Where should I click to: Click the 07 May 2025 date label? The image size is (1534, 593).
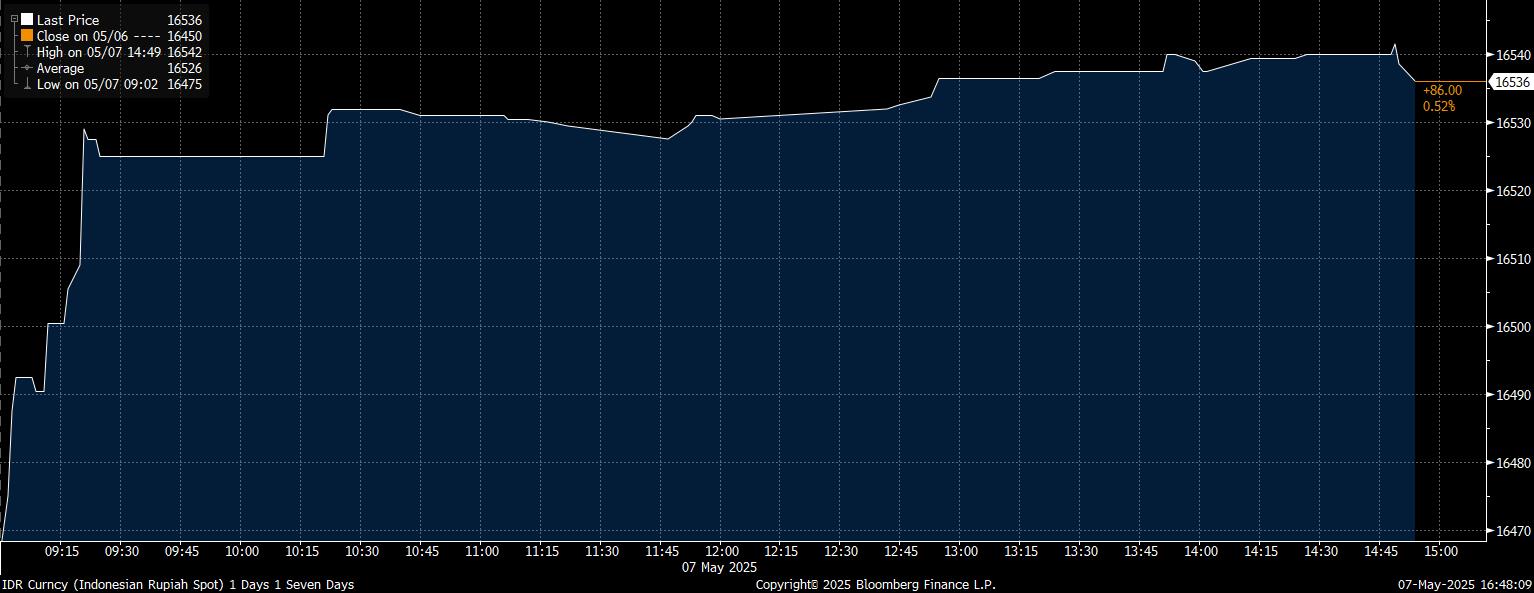coord(719,567)
